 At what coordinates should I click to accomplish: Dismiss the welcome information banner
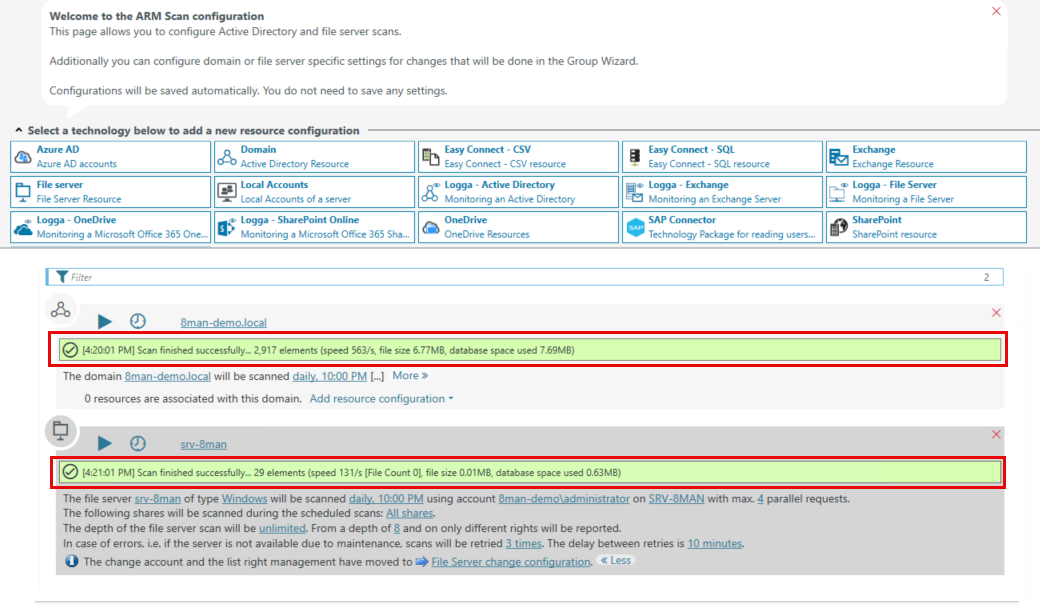[x=996, y=11]
